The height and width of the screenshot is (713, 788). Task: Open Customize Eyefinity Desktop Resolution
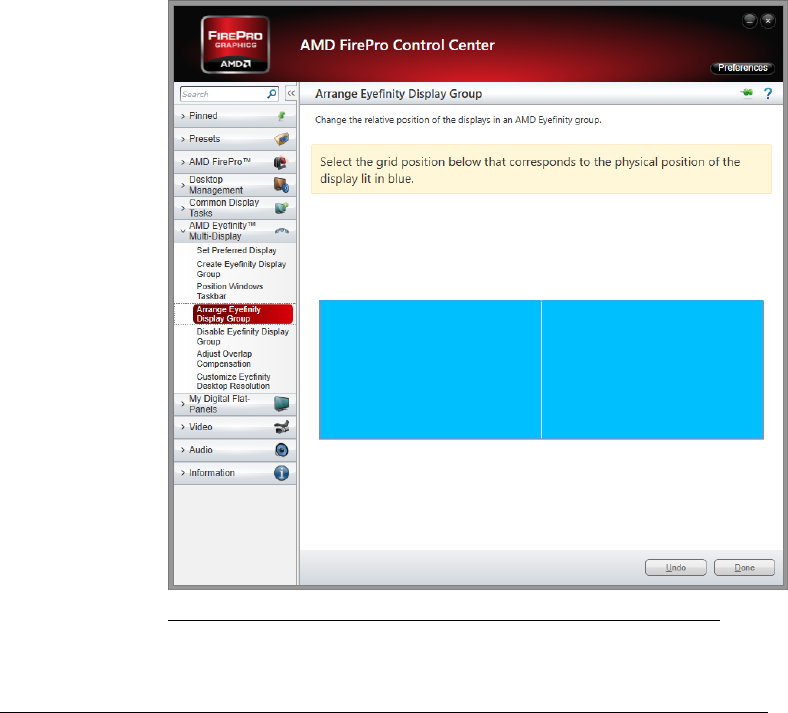(233, 381)
